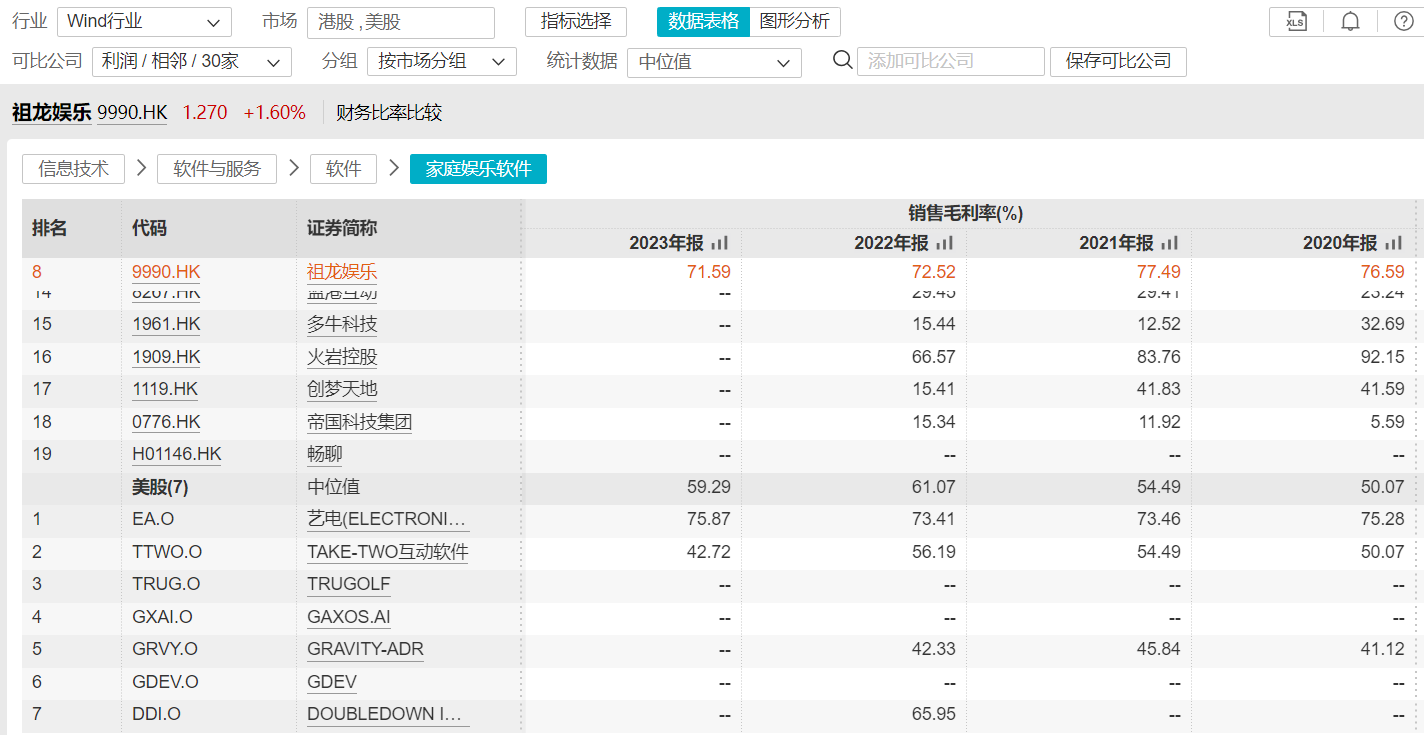Click the GRVY.O code cell
Image resolution: width=1424 pixels, height=735 pixels.
click(x=165, y=649)
